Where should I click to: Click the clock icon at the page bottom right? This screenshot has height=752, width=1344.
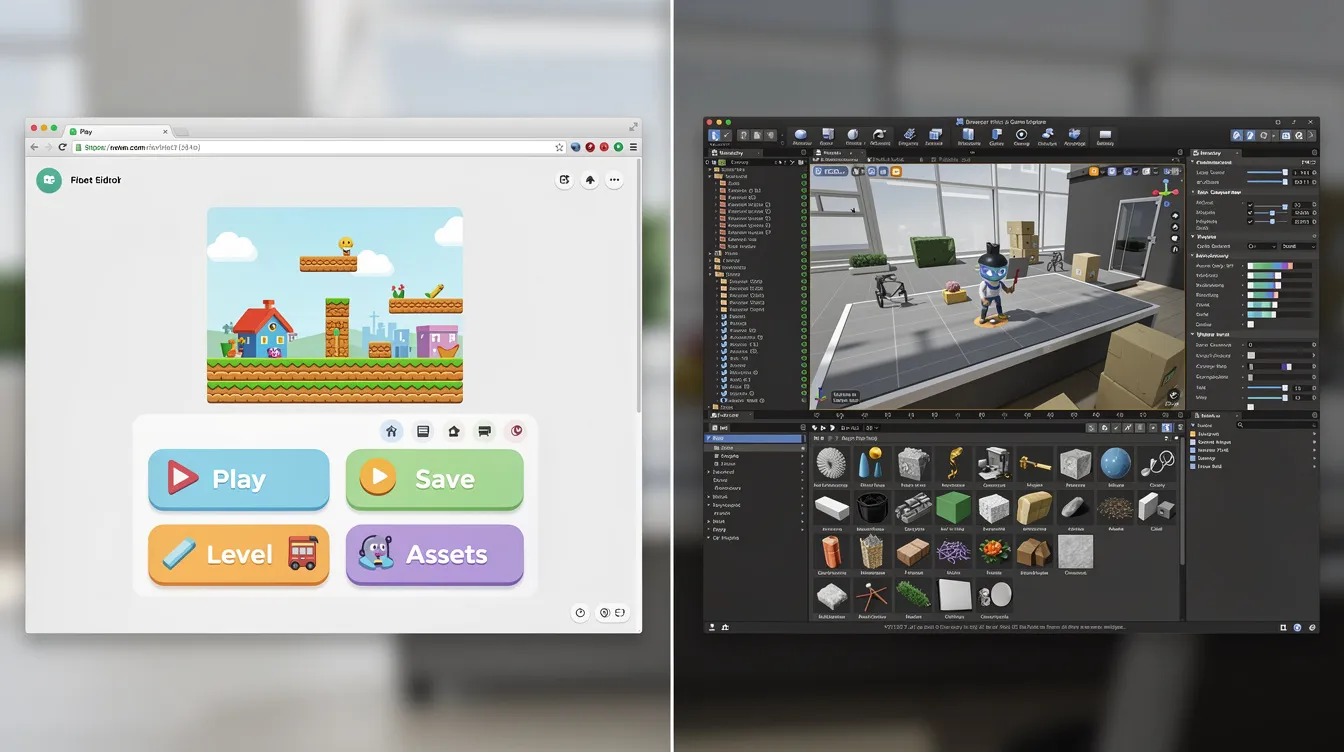pyautogui.click(x=580, y=613)
